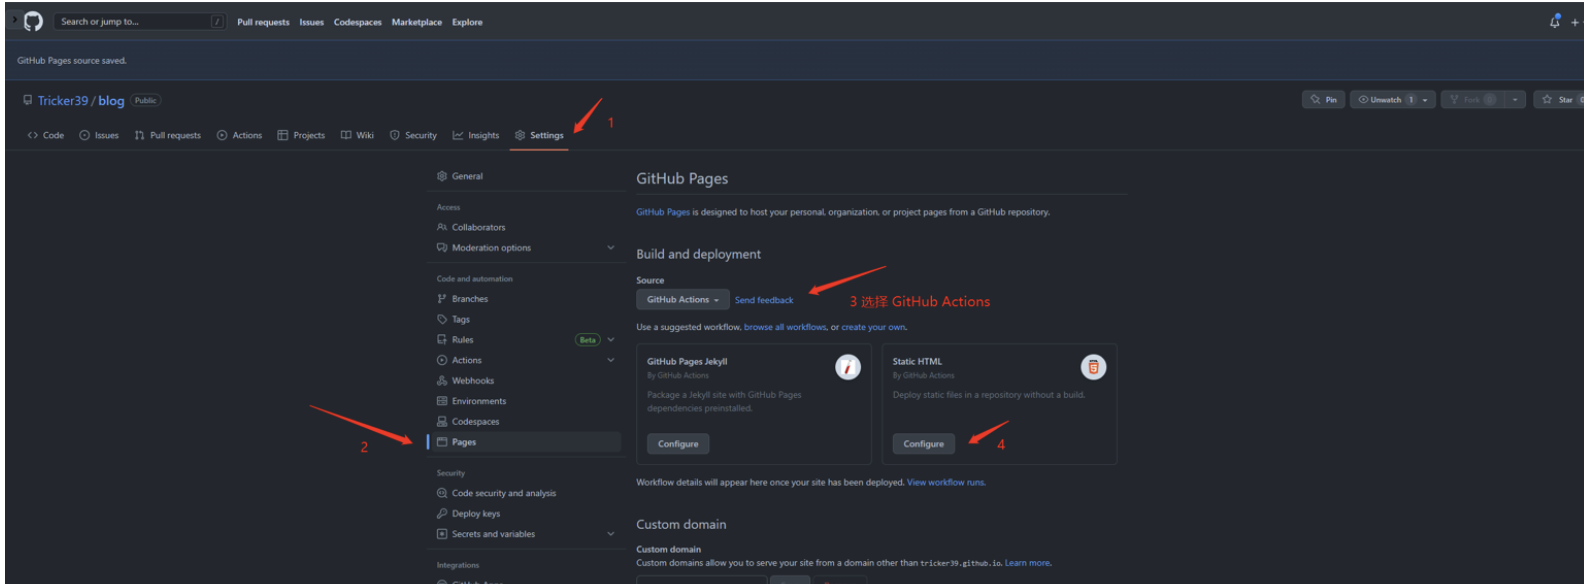Focus the Search or jump to field

[x=139, y=21]
